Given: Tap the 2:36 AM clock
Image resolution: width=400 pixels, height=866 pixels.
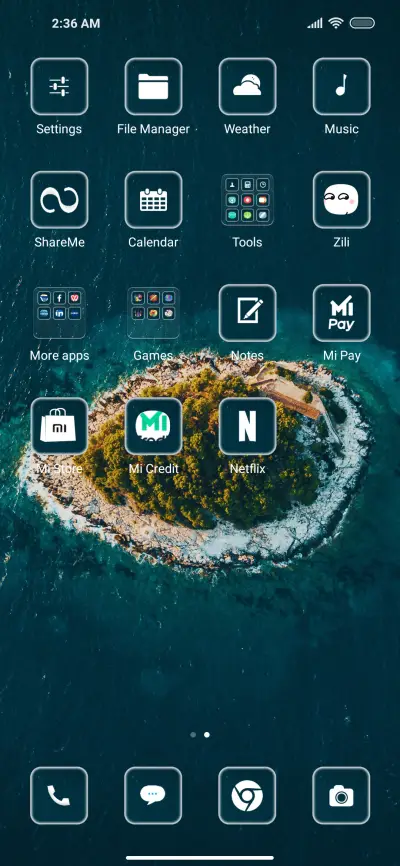Looking at the screenshot, I should click(x=76, y=24).
